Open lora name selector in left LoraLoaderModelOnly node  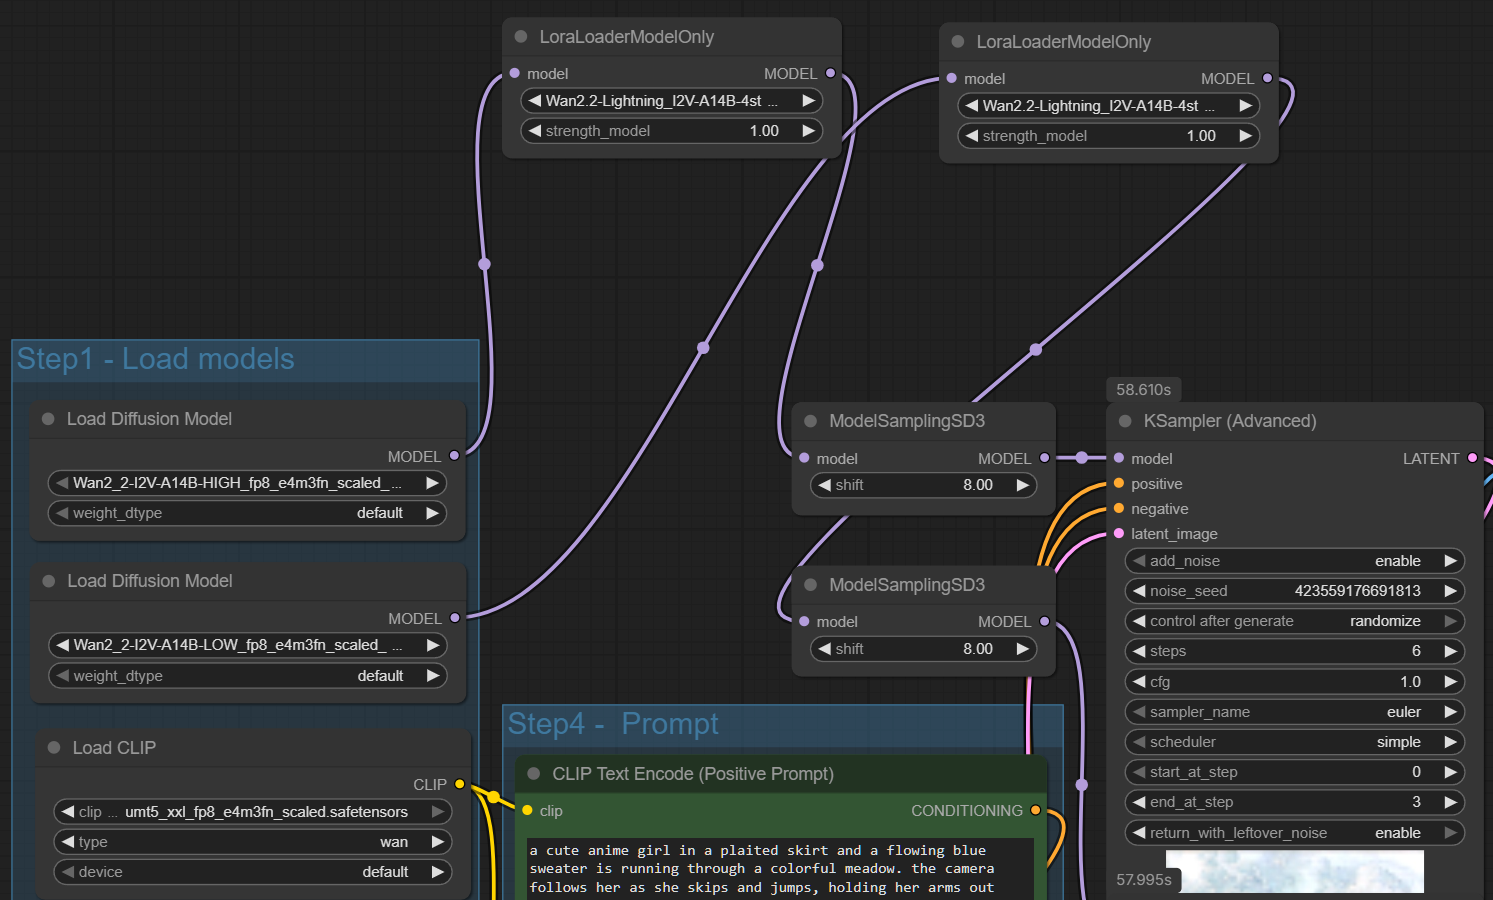click(x=672, y=101)
